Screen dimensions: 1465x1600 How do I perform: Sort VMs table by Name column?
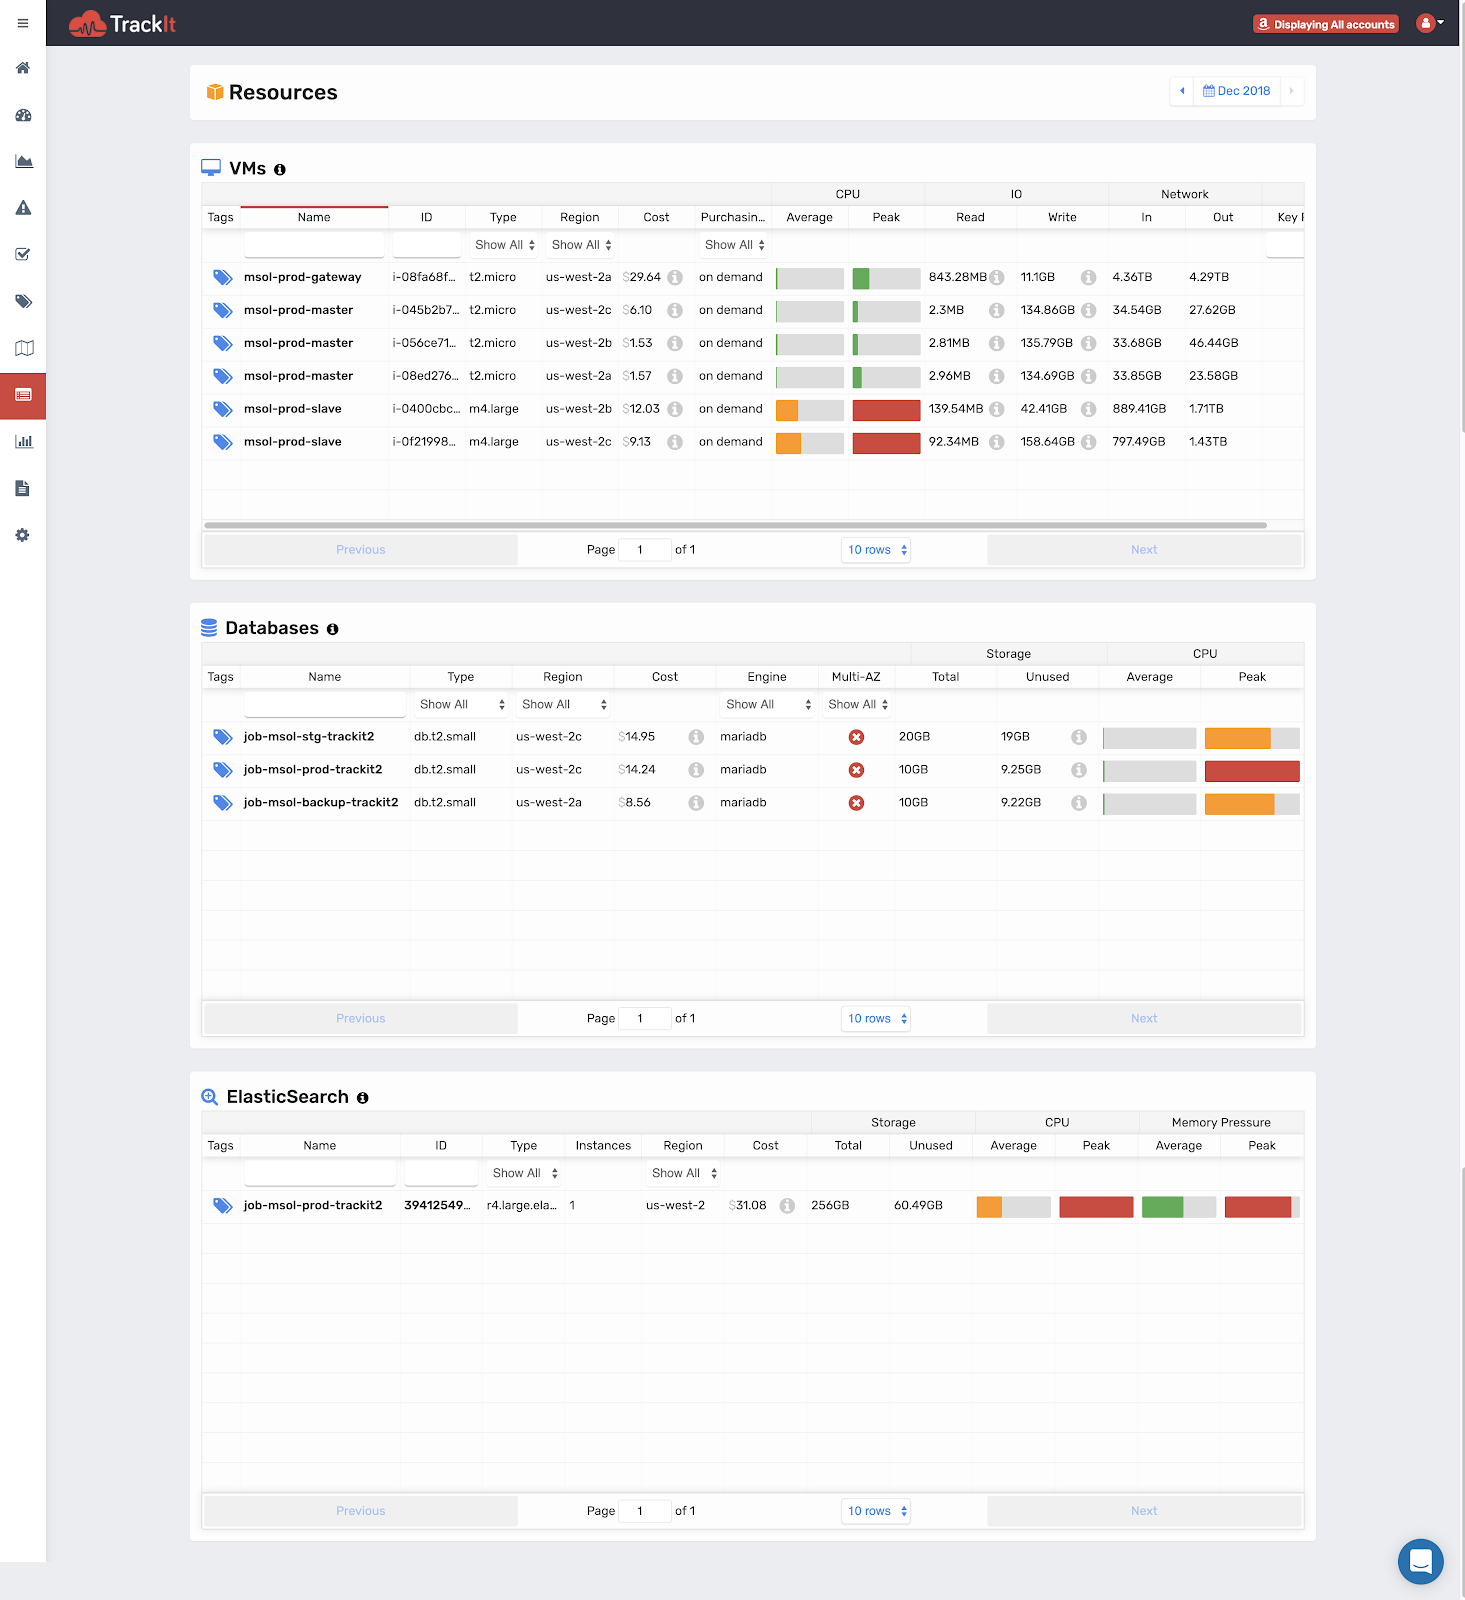pyautogui.click(x=314, y=217)
